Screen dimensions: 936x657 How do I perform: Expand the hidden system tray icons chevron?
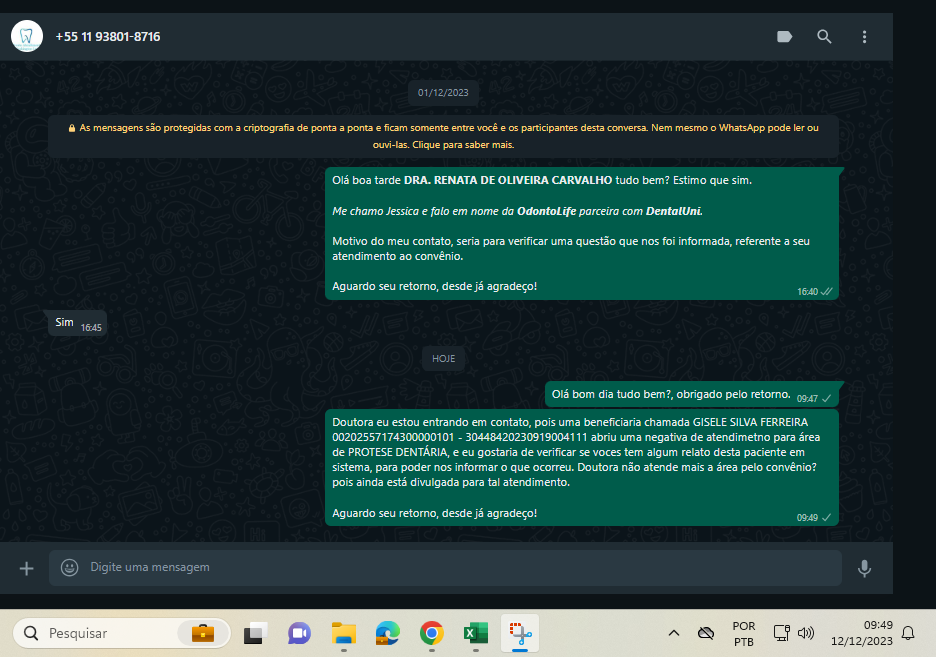pyautogui.click(x=674, y=633)
